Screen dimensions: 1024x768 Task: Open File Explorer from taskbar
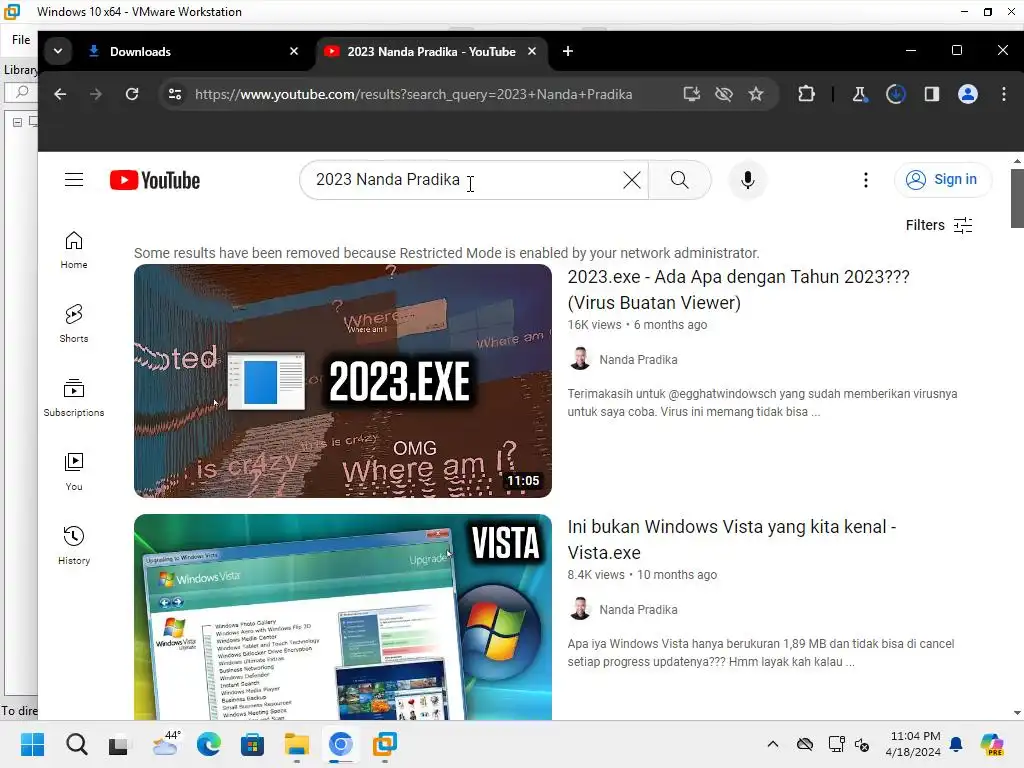296,744
